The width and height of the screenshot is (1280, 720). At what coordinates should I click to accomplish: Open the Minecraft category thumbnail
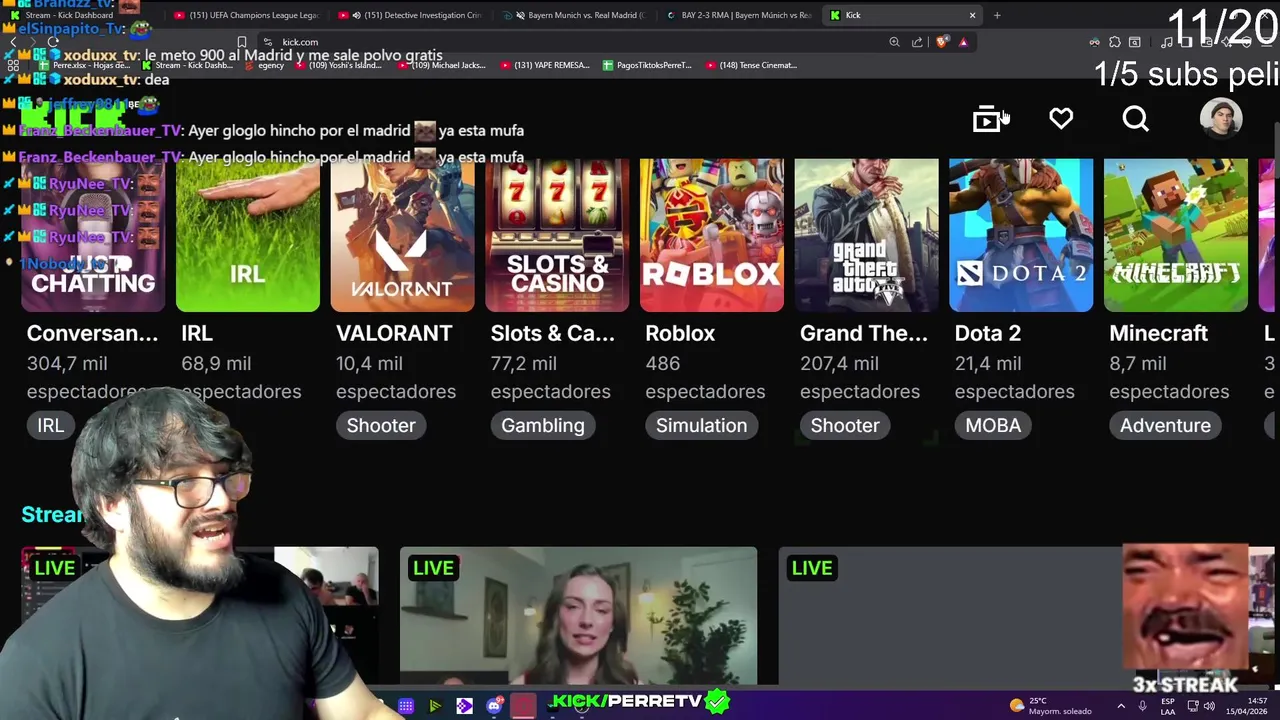[x=1176, y=235]
